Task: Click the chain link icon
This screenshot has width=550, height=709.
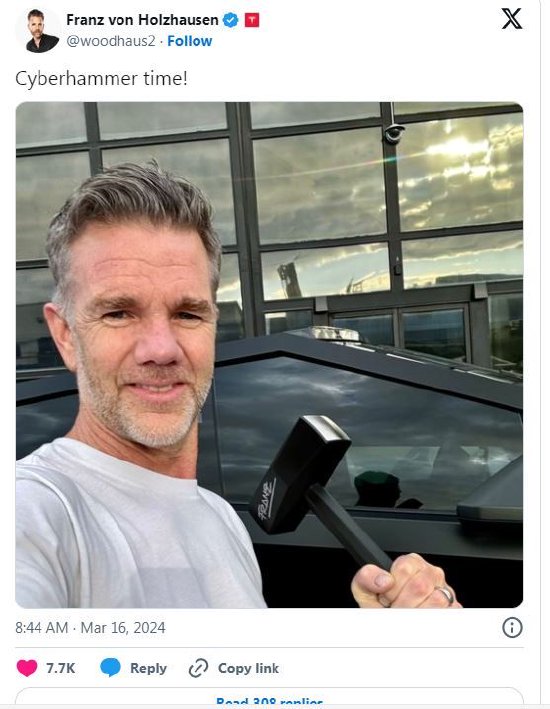Action: 198,668
